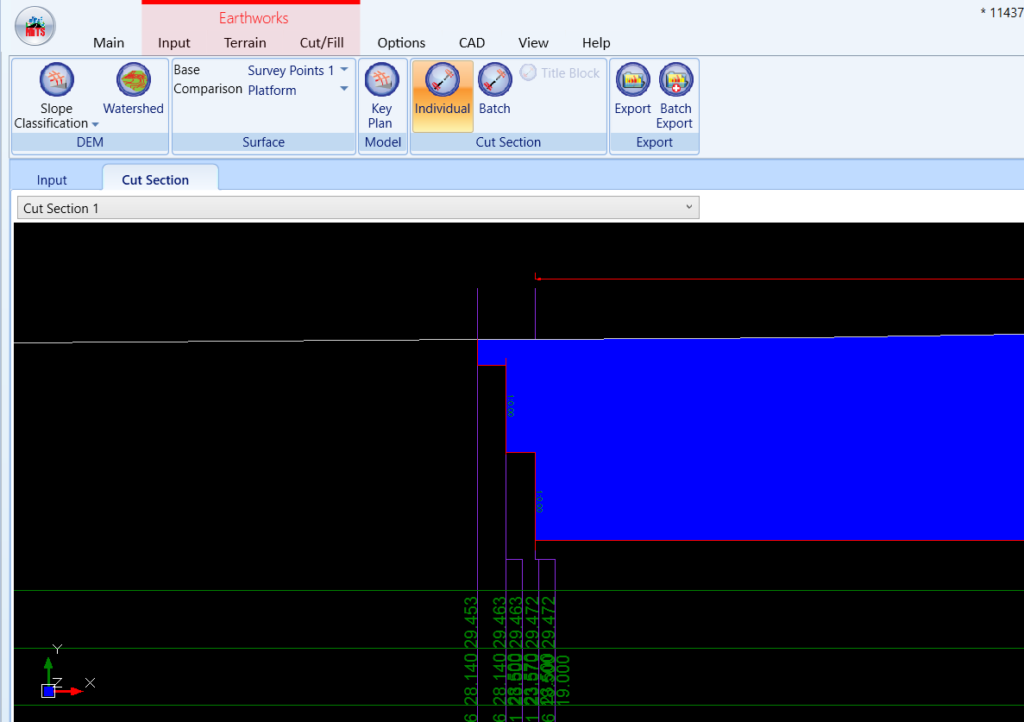The image size is (1024, 722).
Task: Open the Input ribbon tab
Action: [x=174, y=42]
